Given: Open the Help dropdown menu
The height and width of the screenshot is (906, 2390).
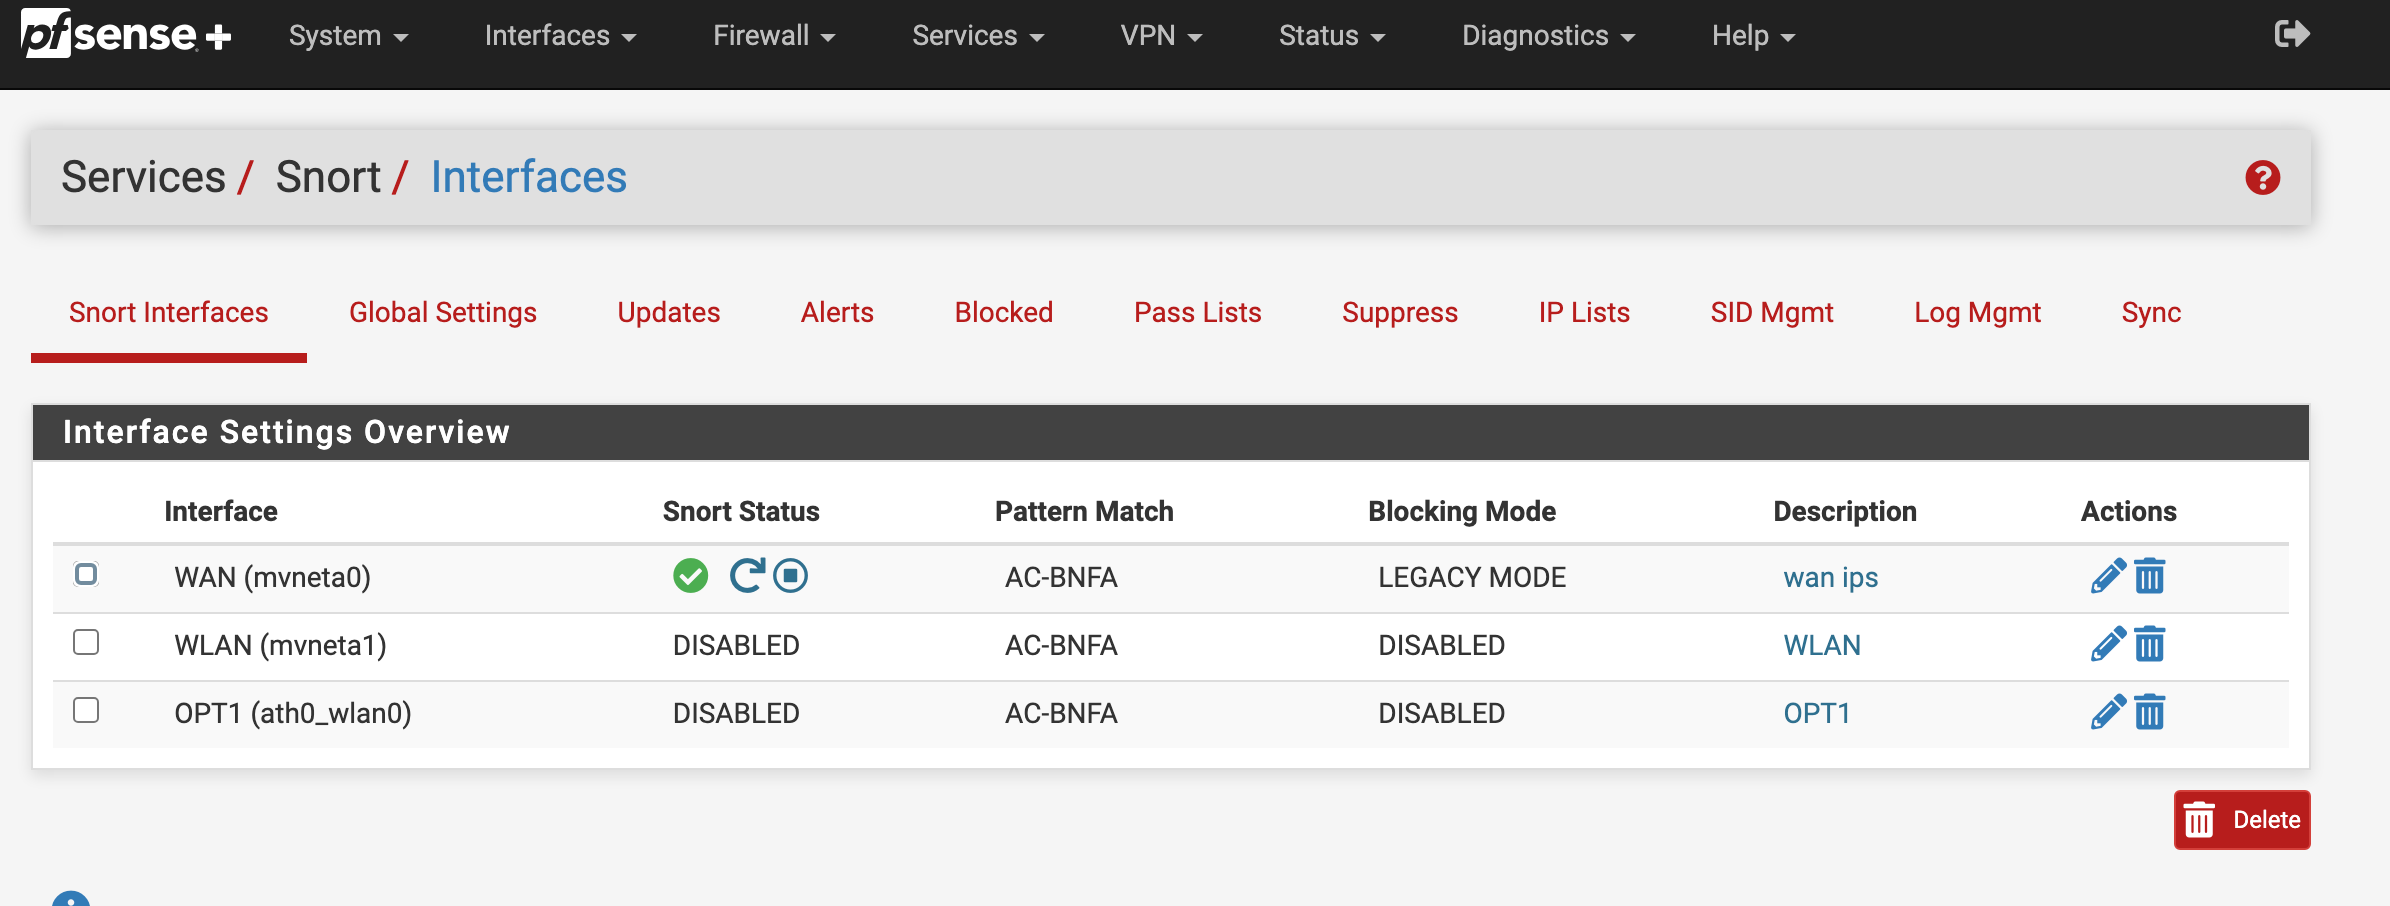Looking at the screenshot, I should coord(1753,35).
